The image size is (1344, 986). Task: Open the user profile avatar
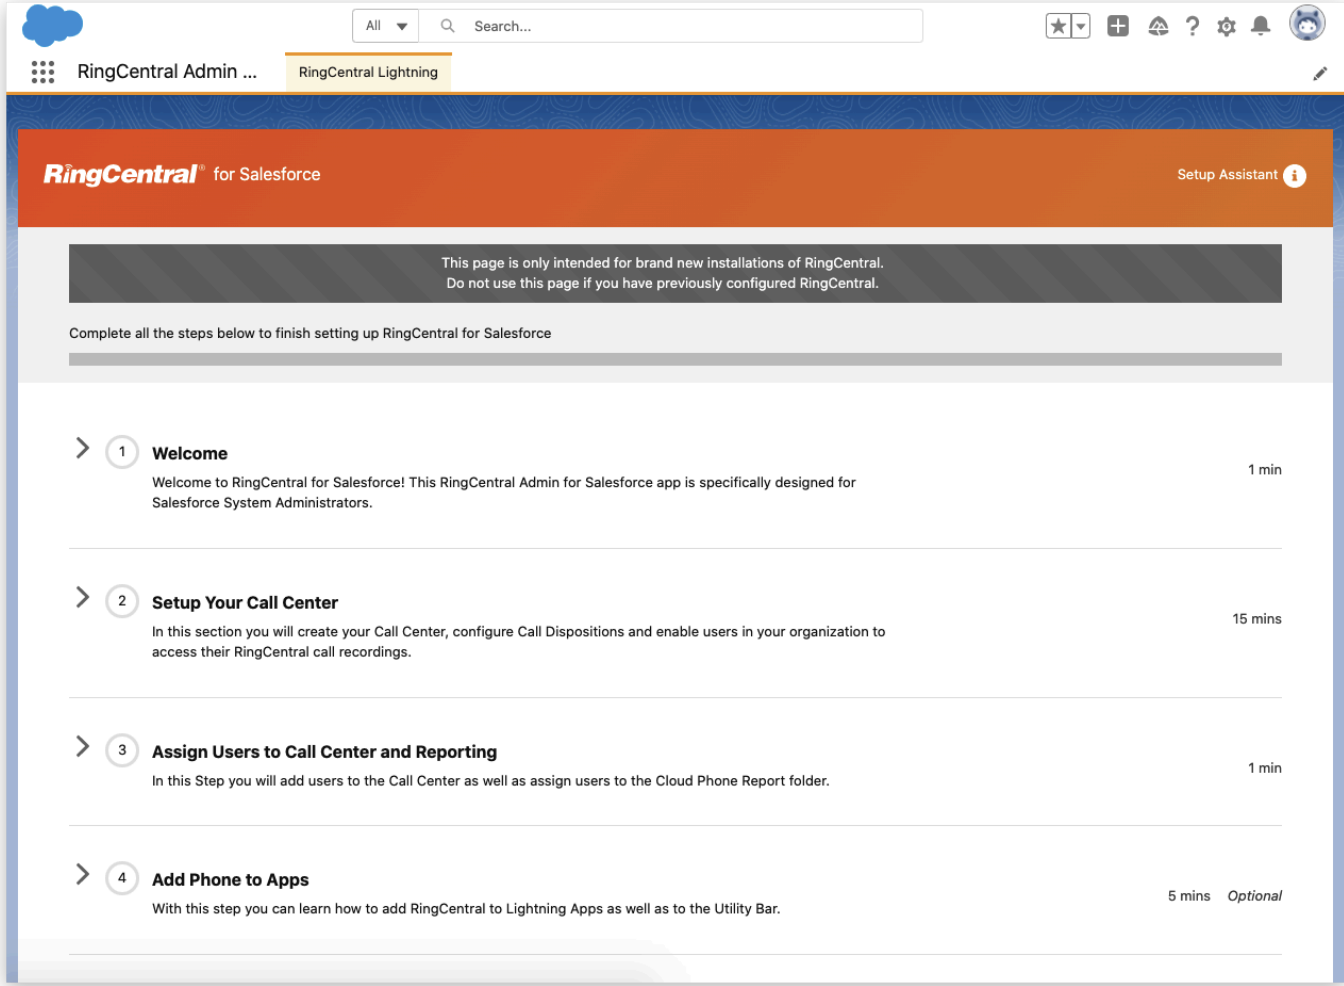pos(1307,23)
